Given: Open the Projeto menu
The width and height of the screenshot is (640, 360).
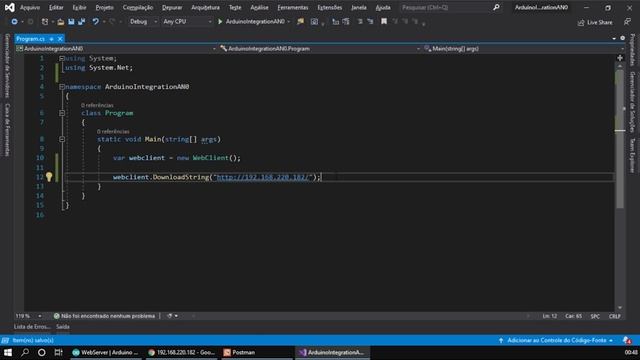Looking at the screenshot, I should point(104,7).
